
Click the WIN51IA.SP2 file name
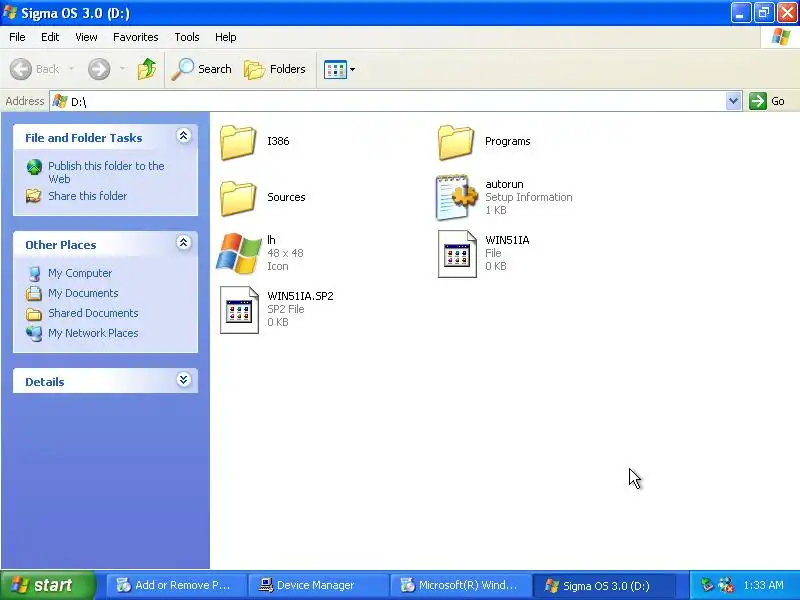301,296
